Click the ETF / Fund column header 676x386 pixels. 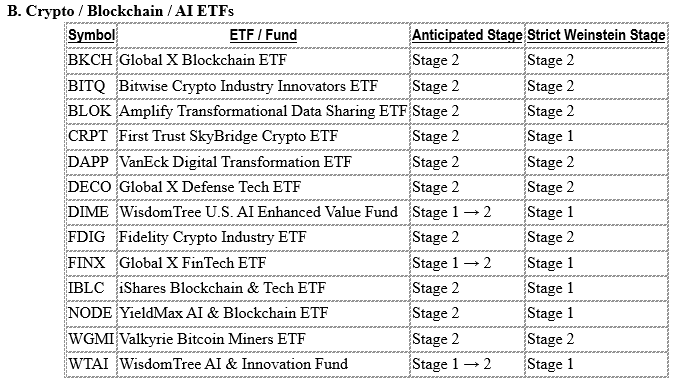263,35
